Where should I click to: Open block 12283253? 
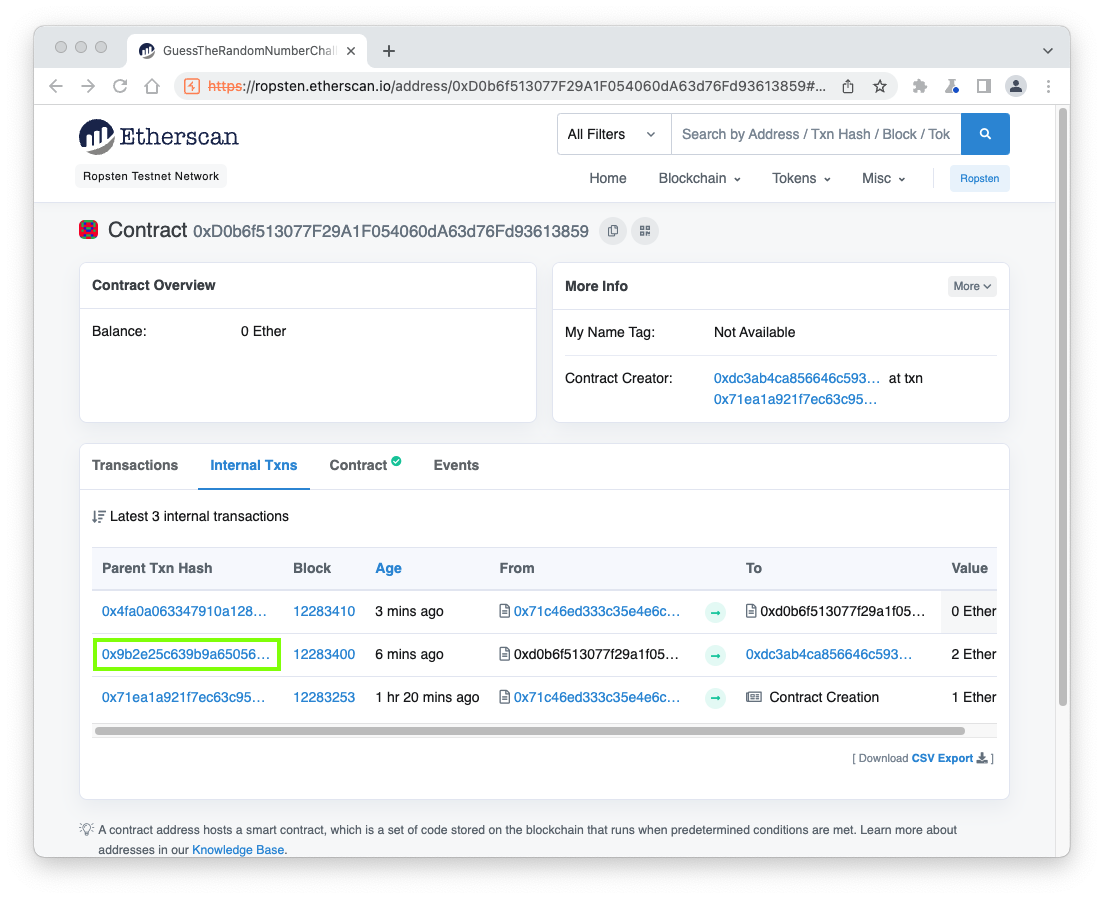[324, 697]
